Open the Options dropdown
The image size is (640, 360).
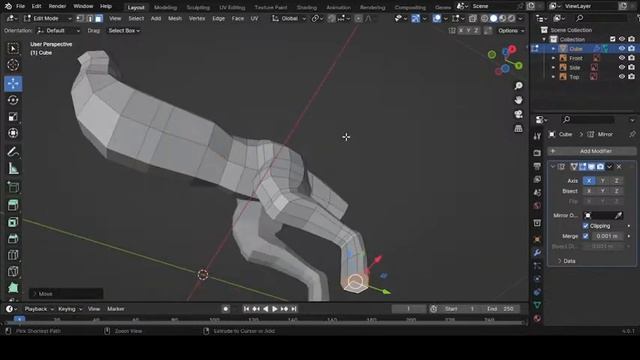coord(511,31)
